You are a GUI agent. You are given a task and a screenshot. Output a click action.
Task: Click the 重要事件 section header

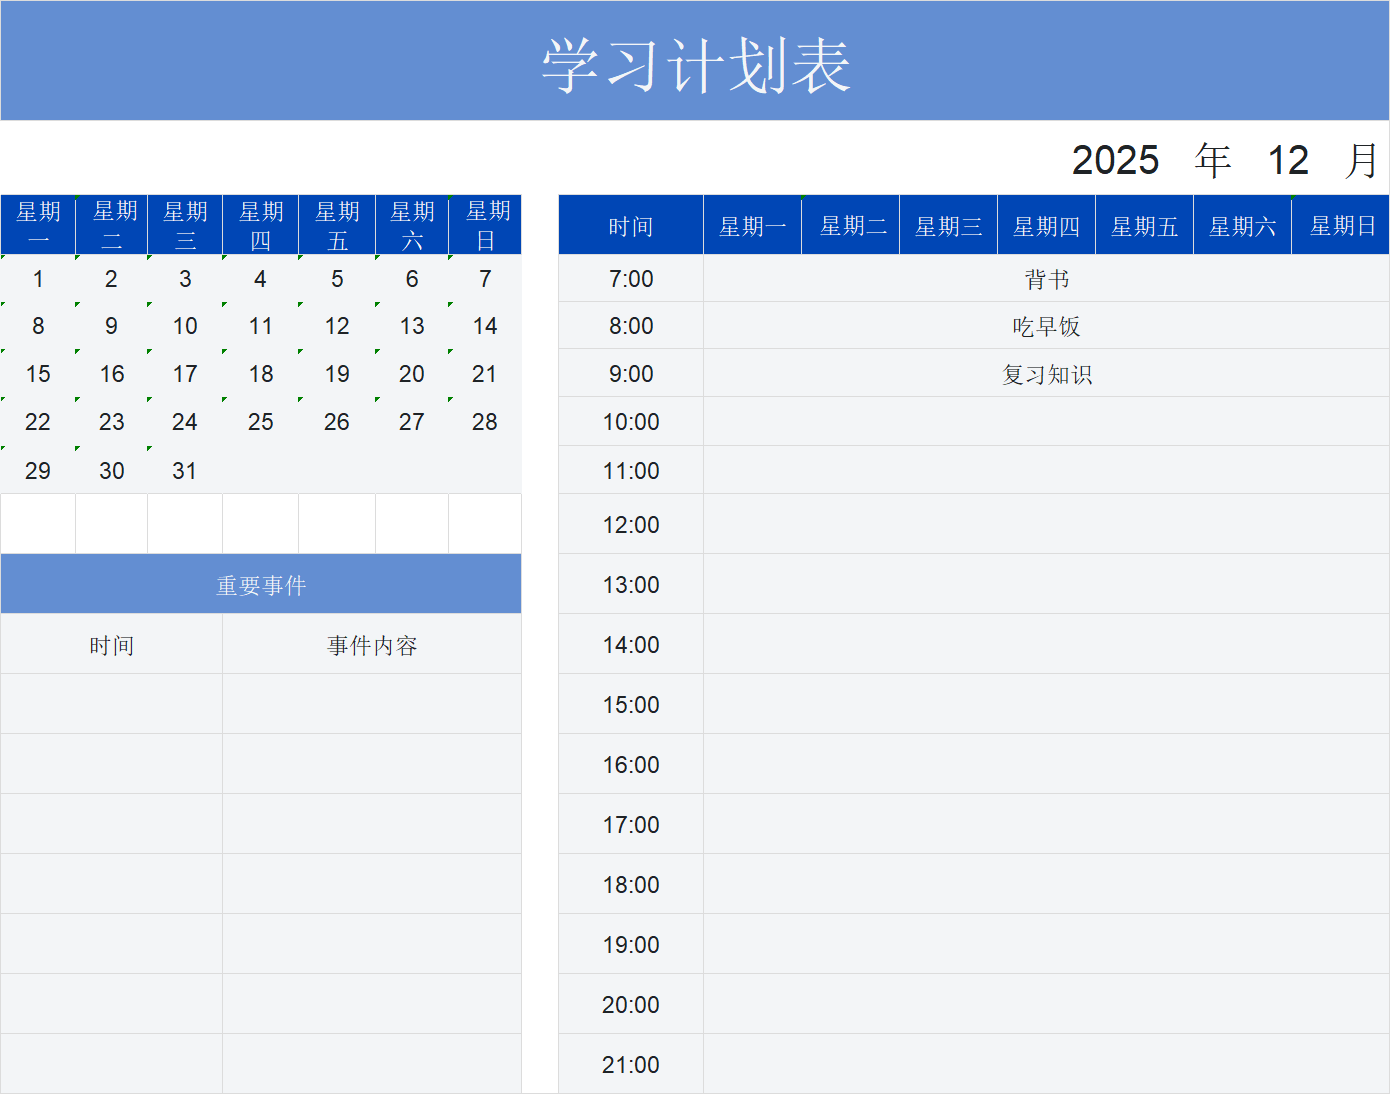coord(260,583)
